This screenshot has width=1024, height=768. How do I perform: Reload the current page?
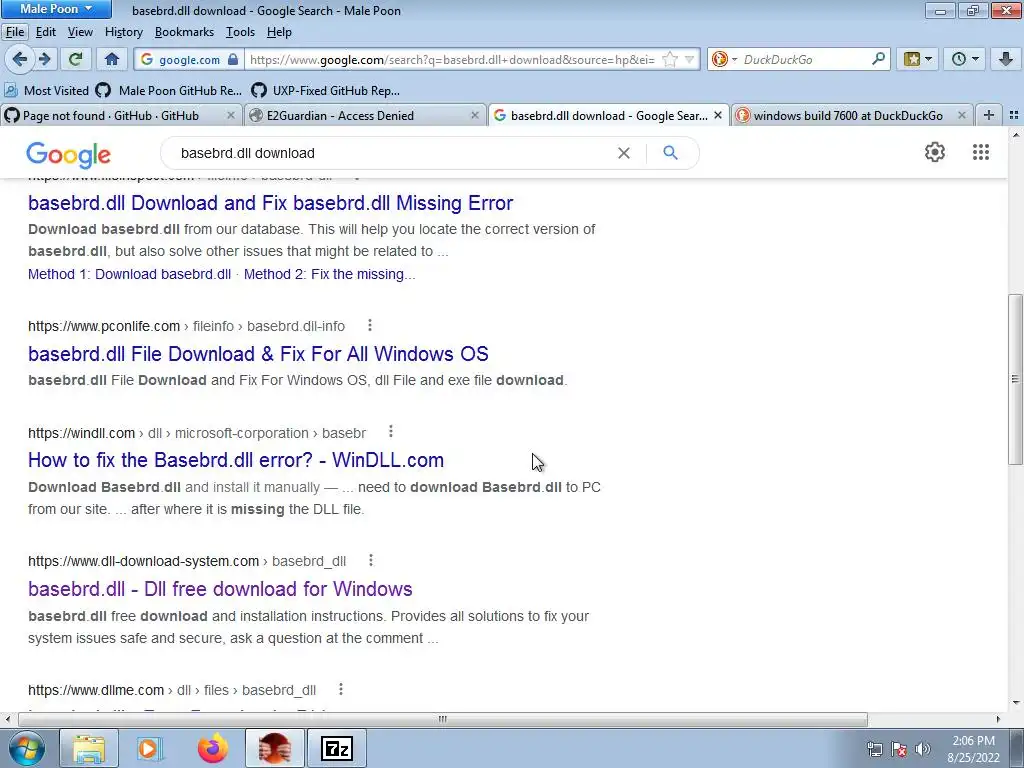point(75,59)
